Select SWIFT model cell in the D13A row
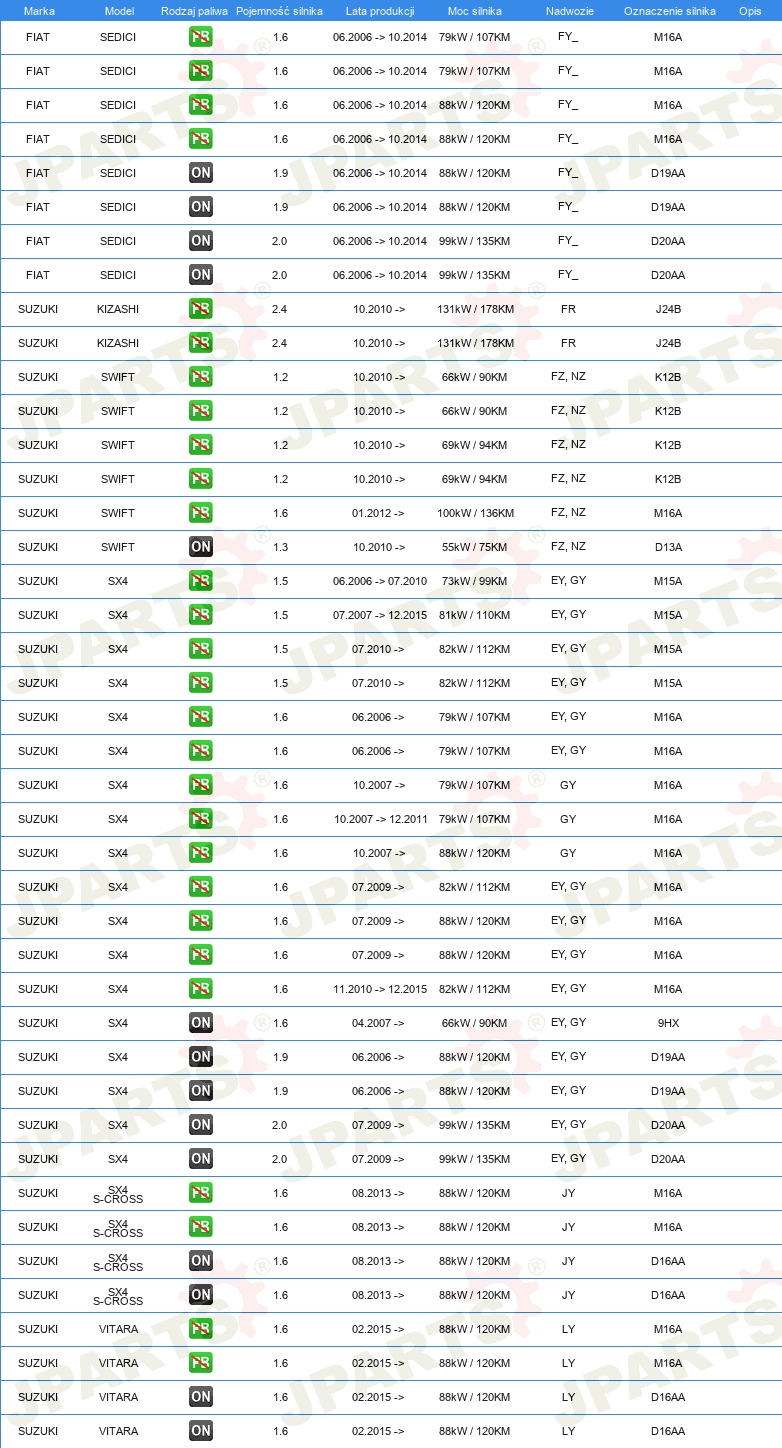This screenshot has width=782, height=1448. (x=118, y=547)
